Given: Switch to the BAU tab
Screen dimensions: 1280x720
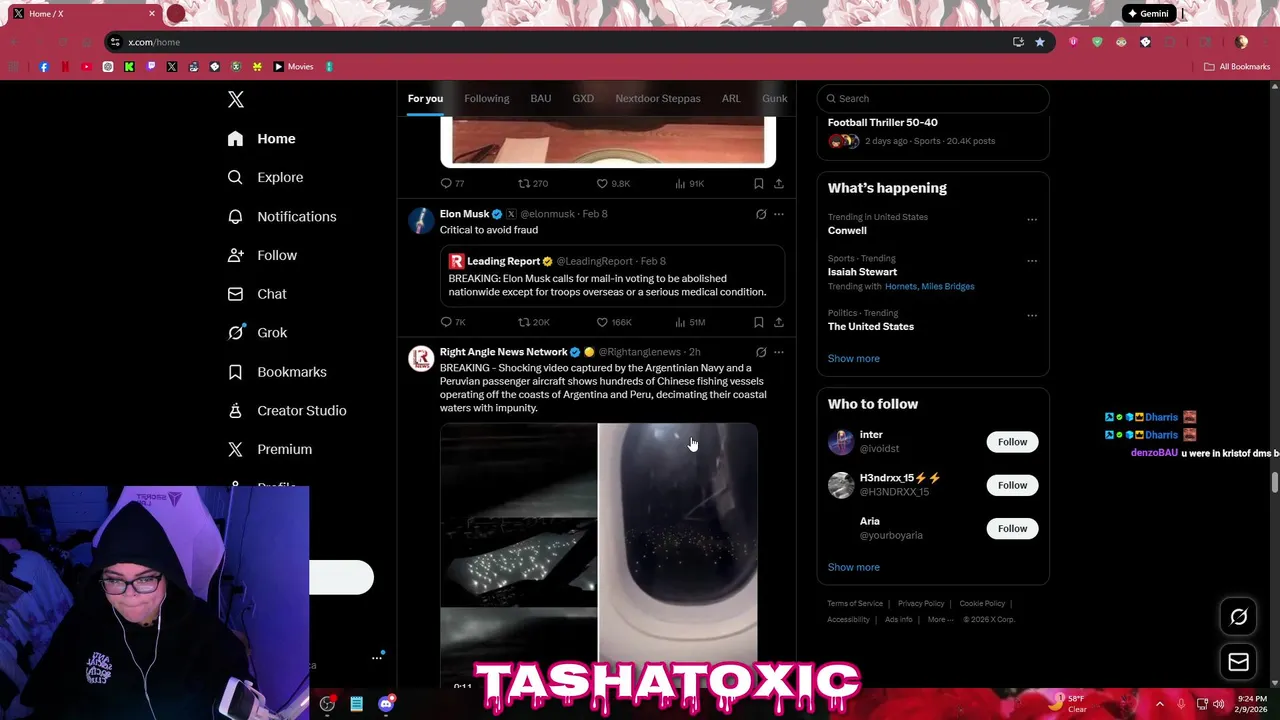Looking at the screenshot, I should tap(541, 98).
